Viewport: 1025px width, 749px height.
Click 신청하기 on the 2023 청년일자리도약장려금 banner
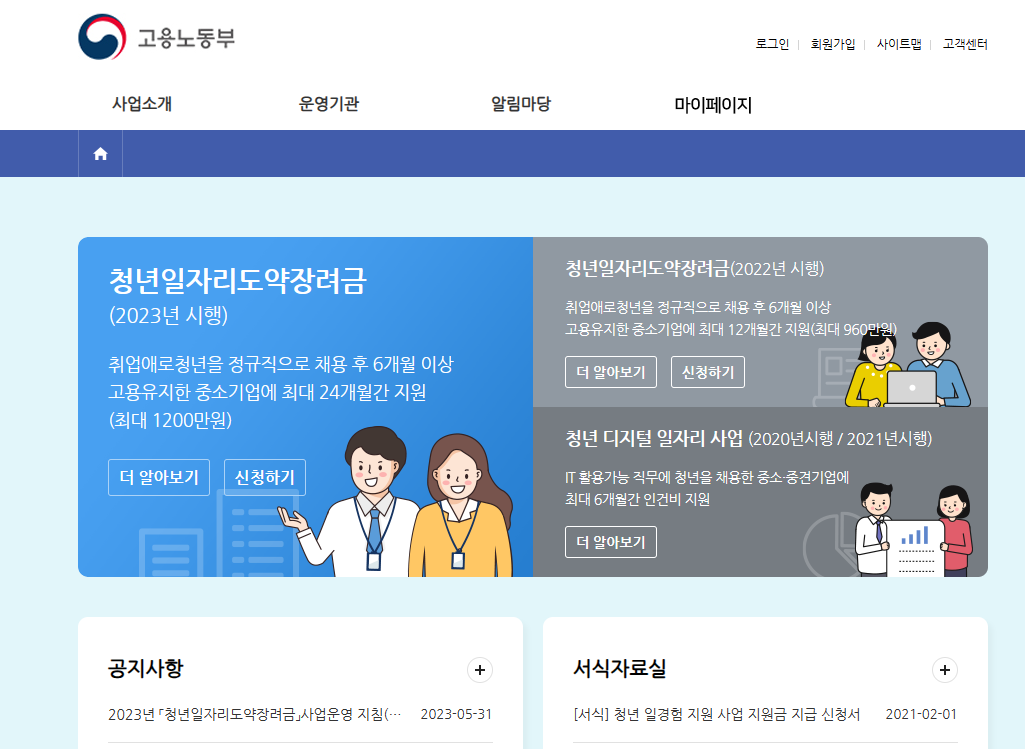[x=264, y=477]
